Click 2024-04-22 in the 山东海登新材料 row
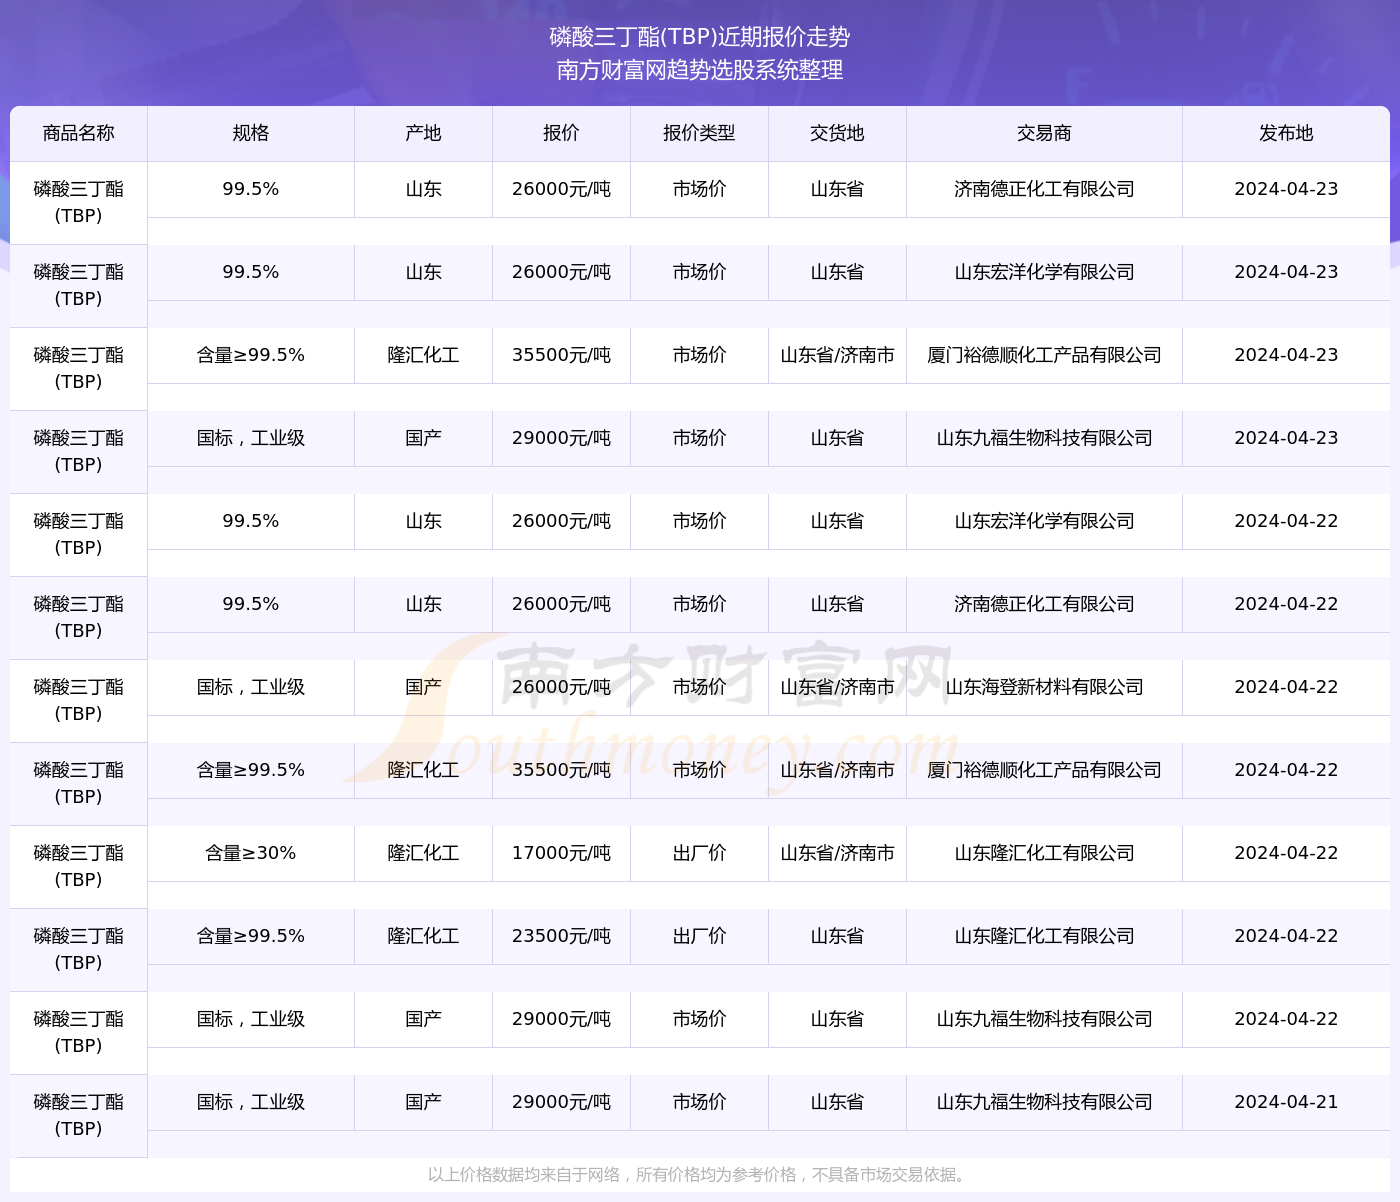Screen dimensions: 1400x1202 (1286, 687)
